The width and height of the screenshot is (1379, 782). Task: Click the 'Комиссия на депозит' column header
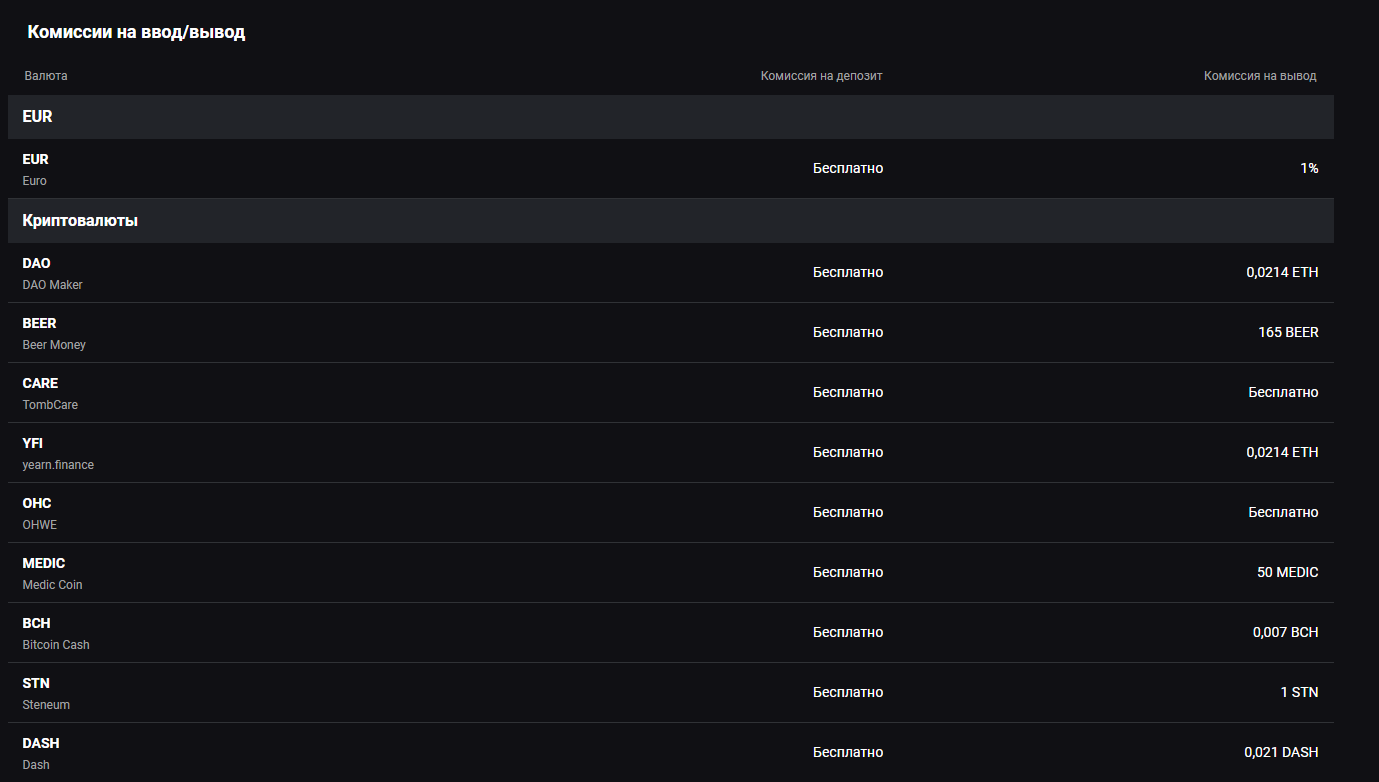point(822,76)
